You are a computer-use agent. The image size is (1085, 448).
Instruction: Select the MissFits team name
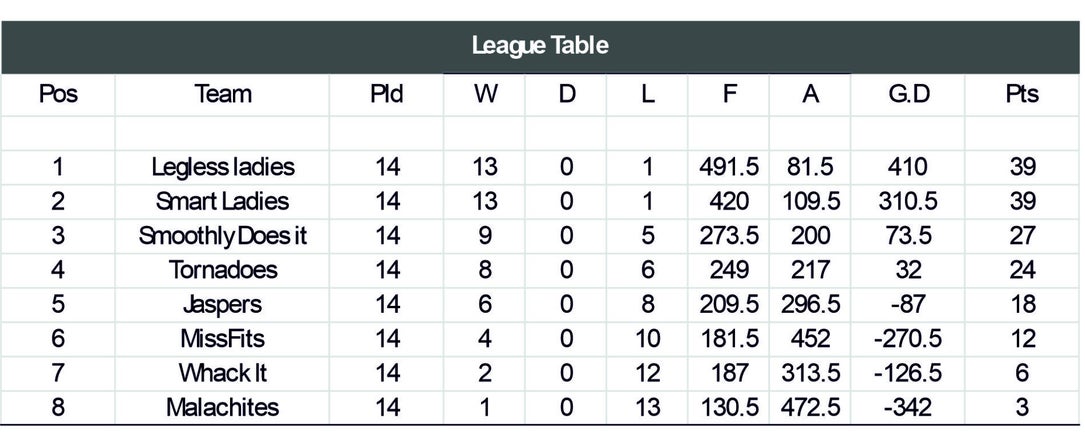pyautogui.click(x=222, y=339)
